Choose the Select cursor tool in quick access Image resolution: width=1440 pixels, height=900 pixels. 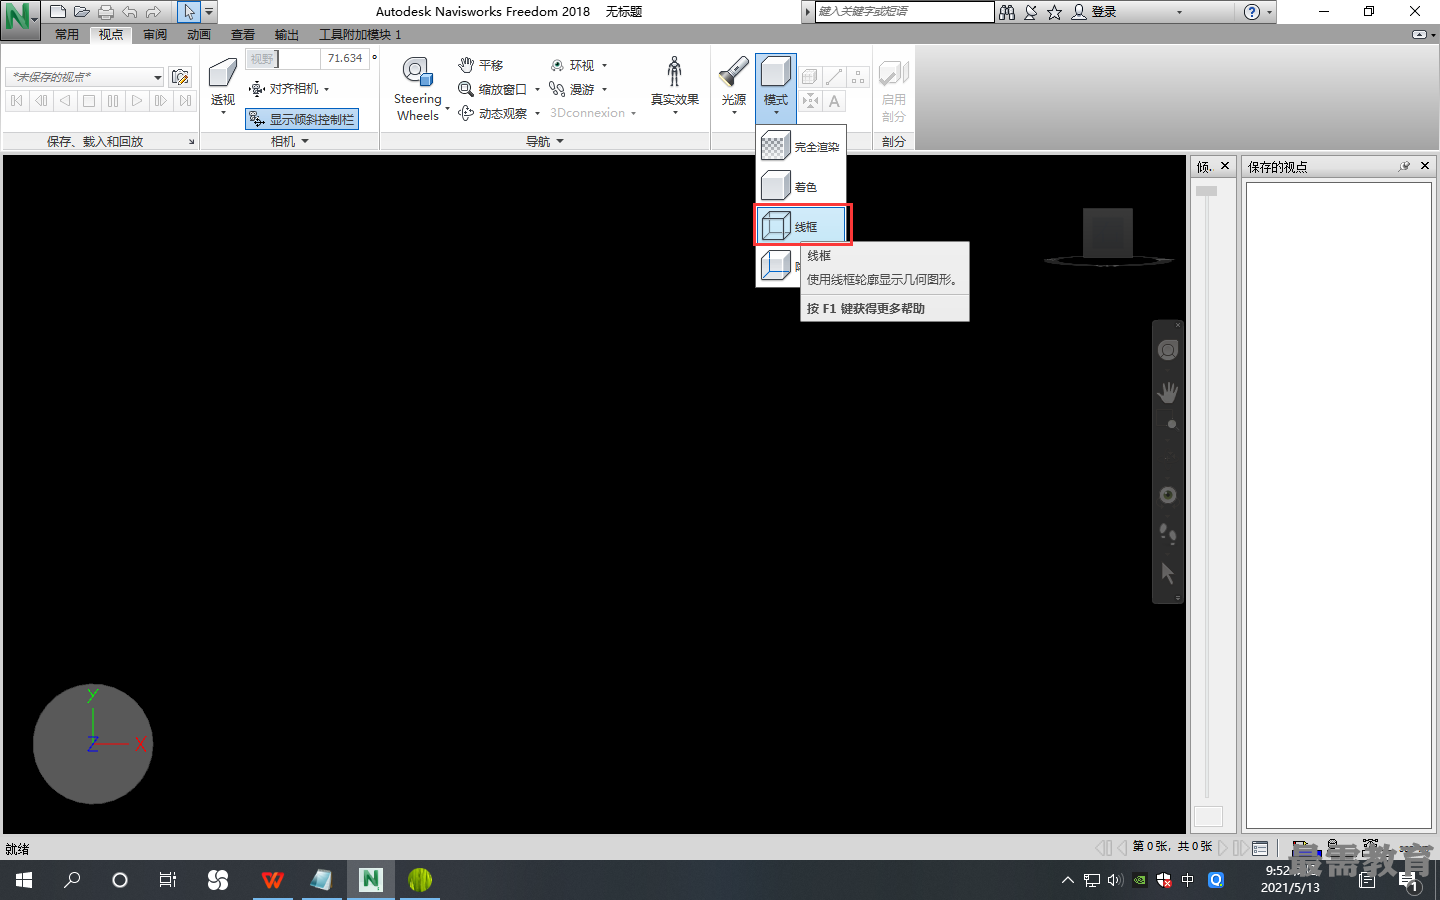(189, 12)
